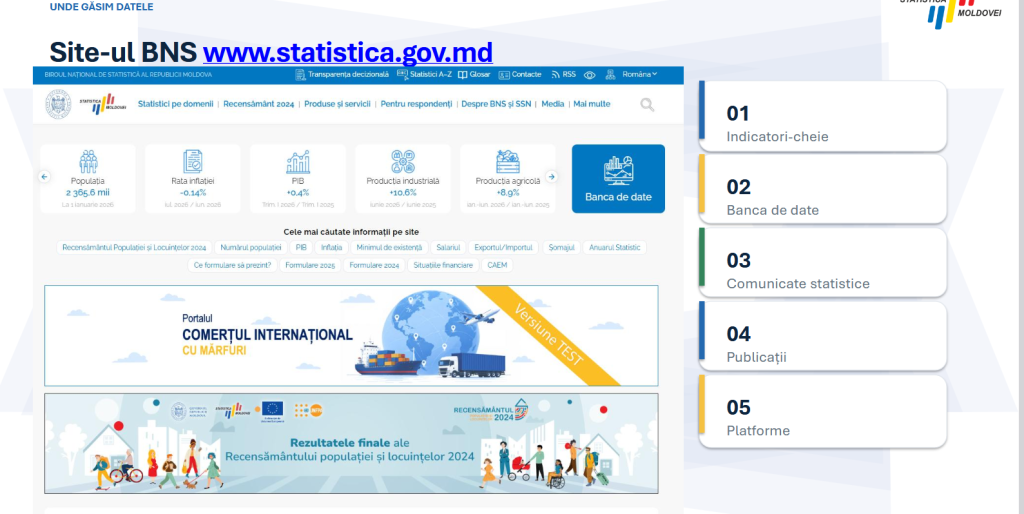Select the CAEM tag
This screenshot has height=514, width=1024.
(497, 265)
